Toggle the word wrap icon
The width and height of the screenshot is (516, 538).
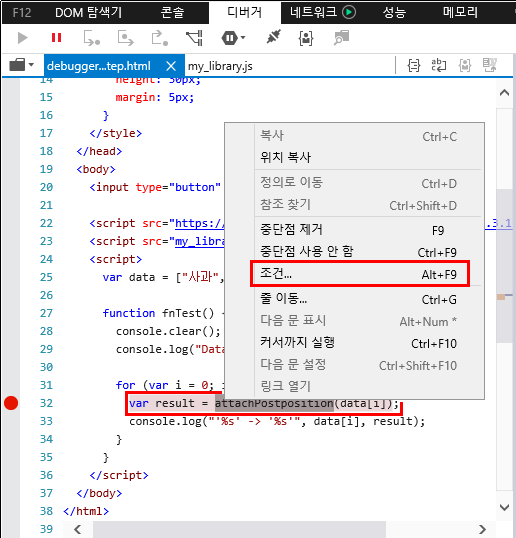click(x=439, y=65)
